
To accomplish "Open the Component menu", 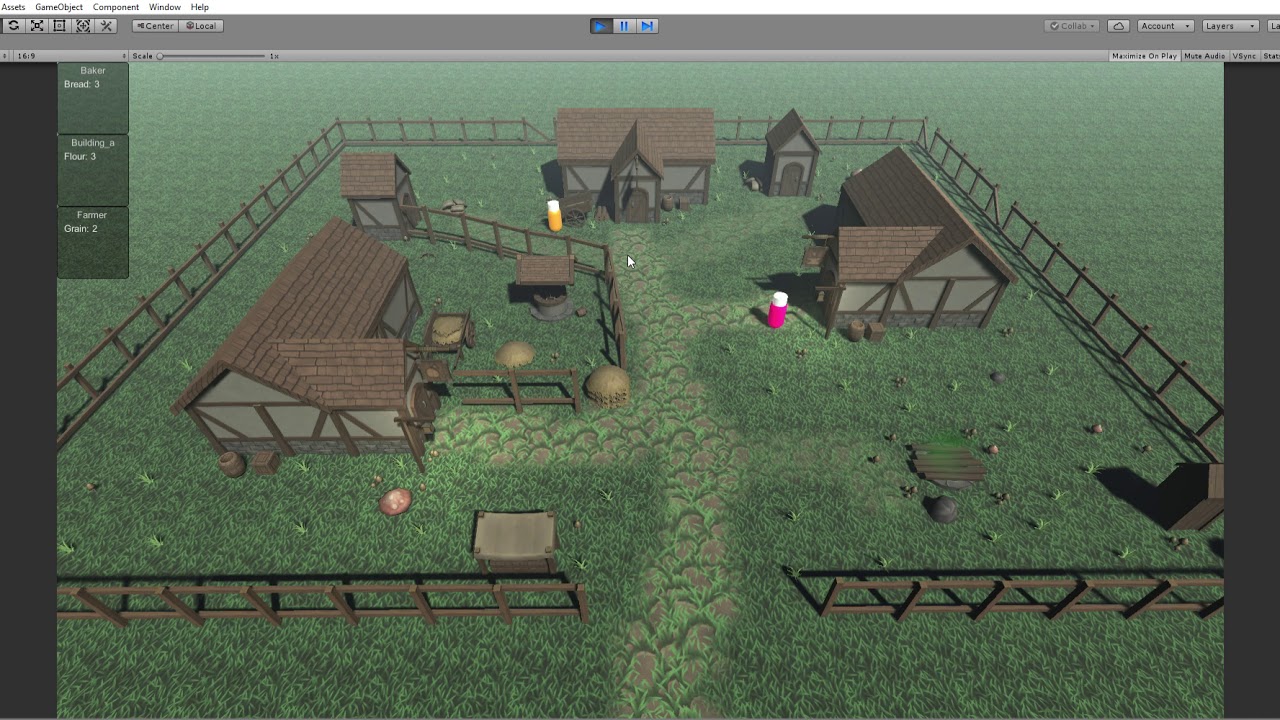I will [x=116, y=7].
